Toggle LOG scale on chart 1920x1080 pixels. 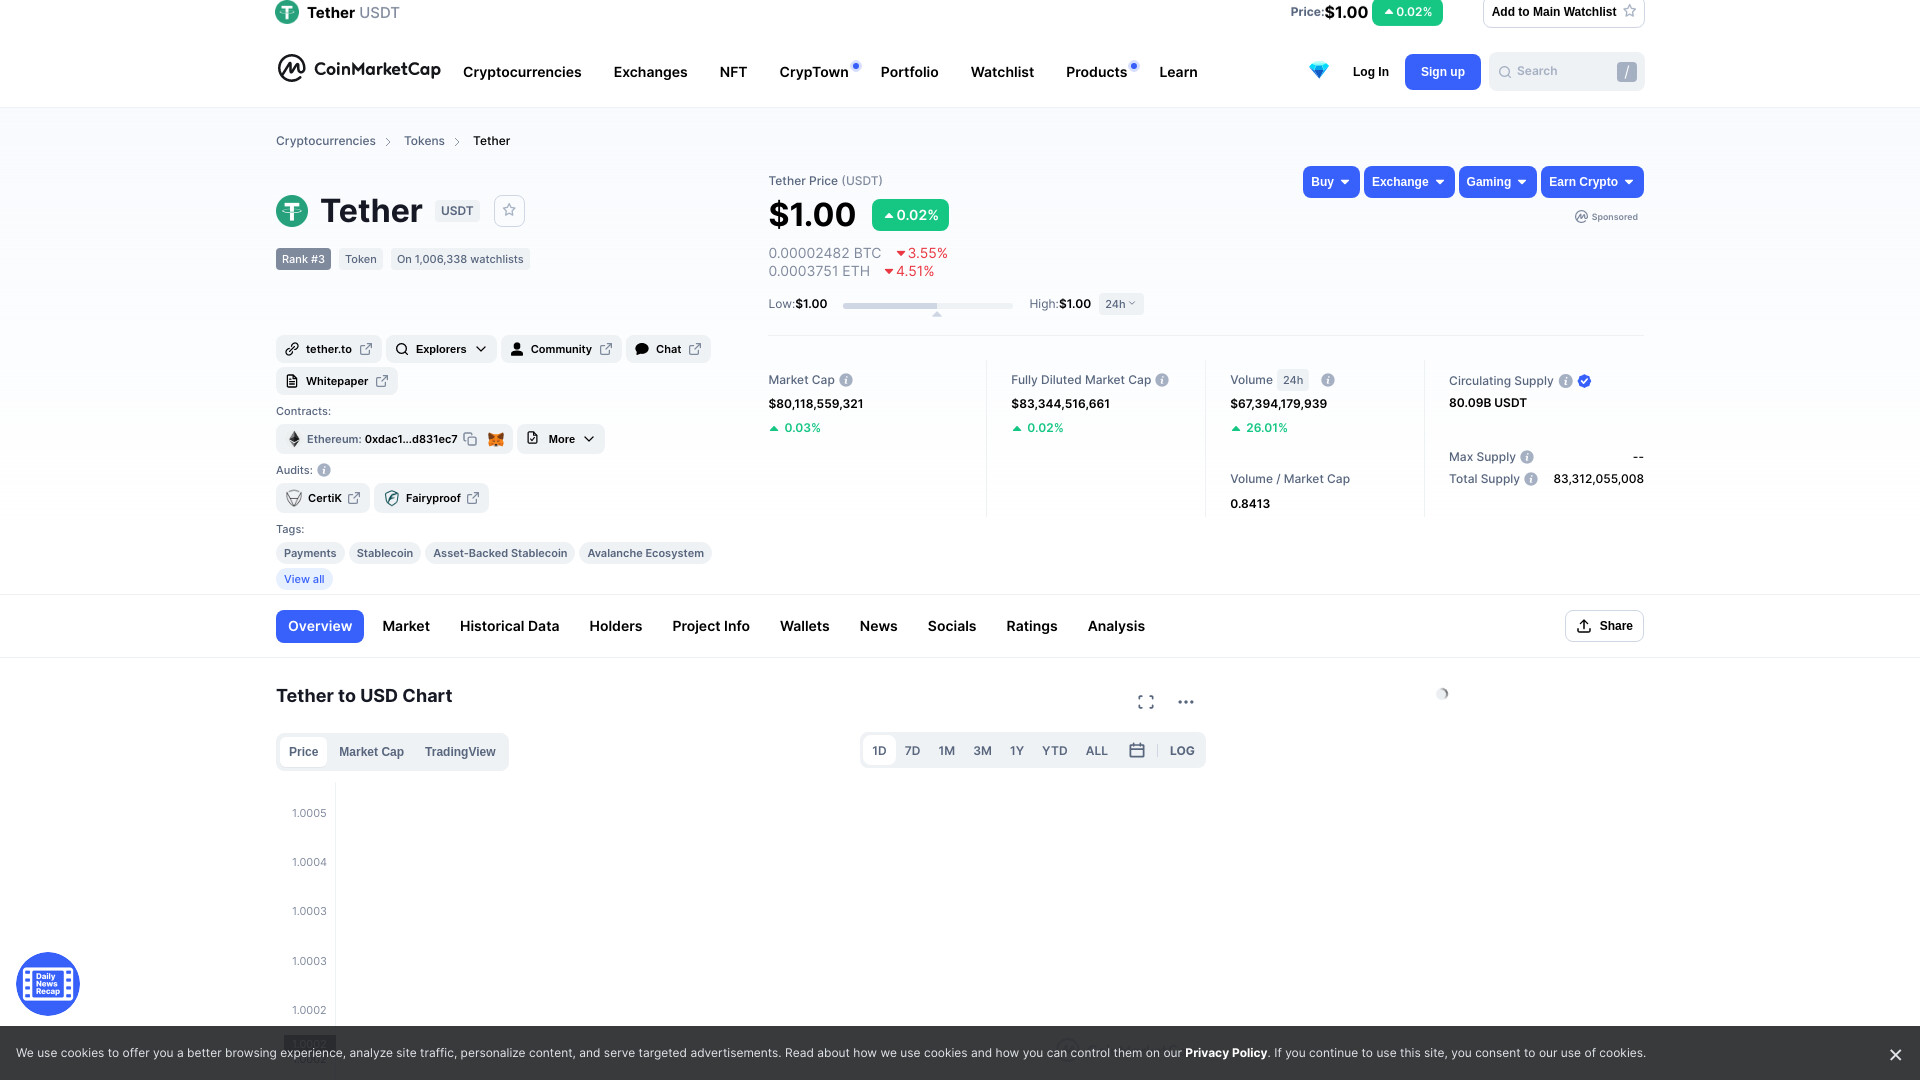point(1182,751)
